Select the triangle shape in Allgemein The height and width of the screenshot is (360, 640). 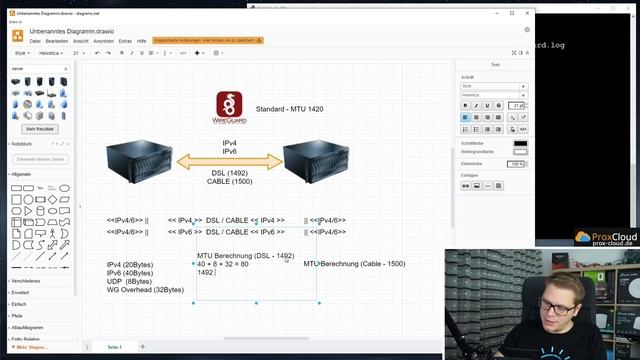(28, 211)
